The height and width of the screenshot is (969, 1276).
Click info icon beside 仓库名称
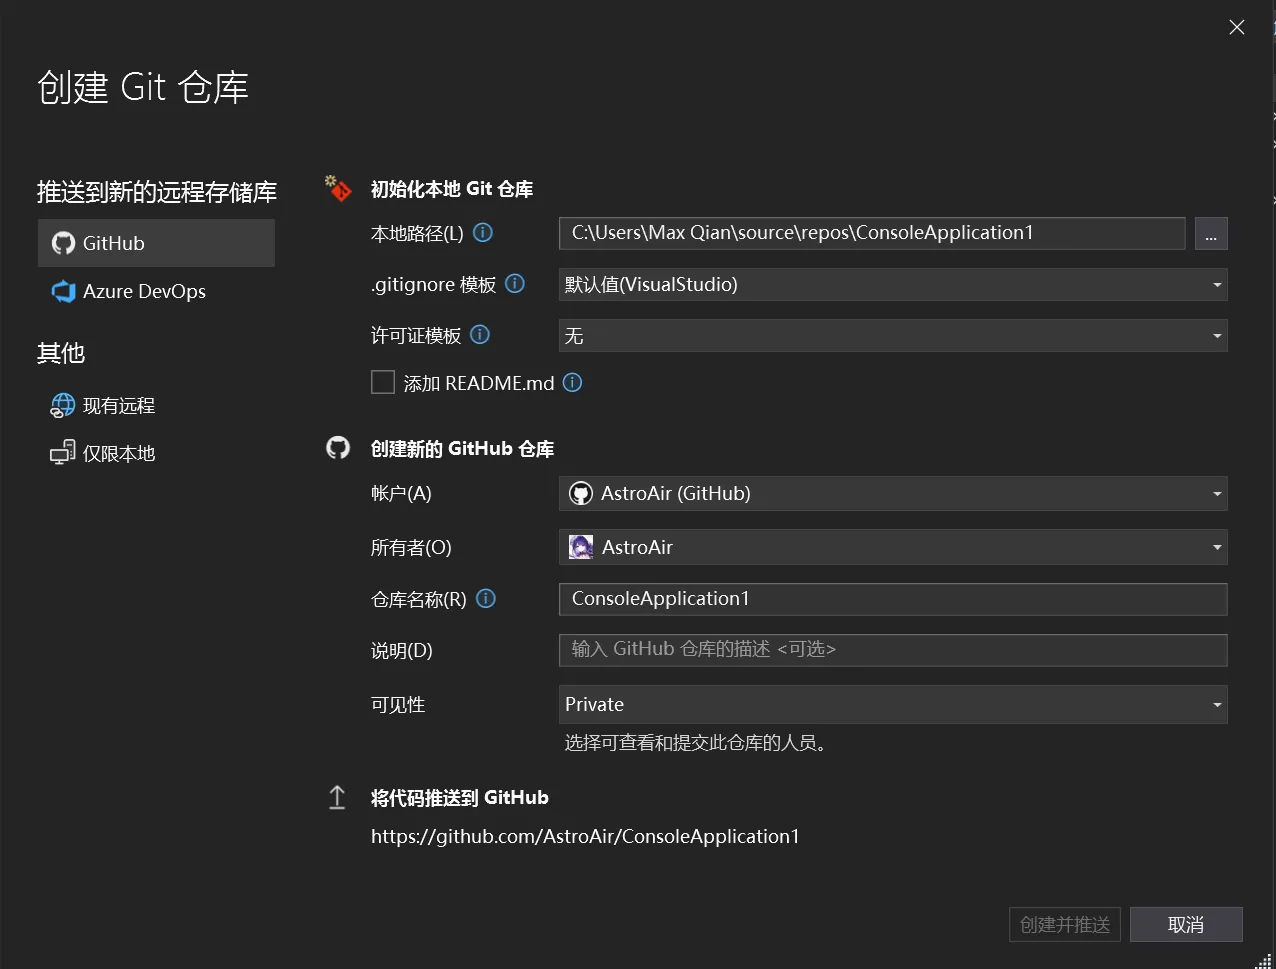point(486,599)
